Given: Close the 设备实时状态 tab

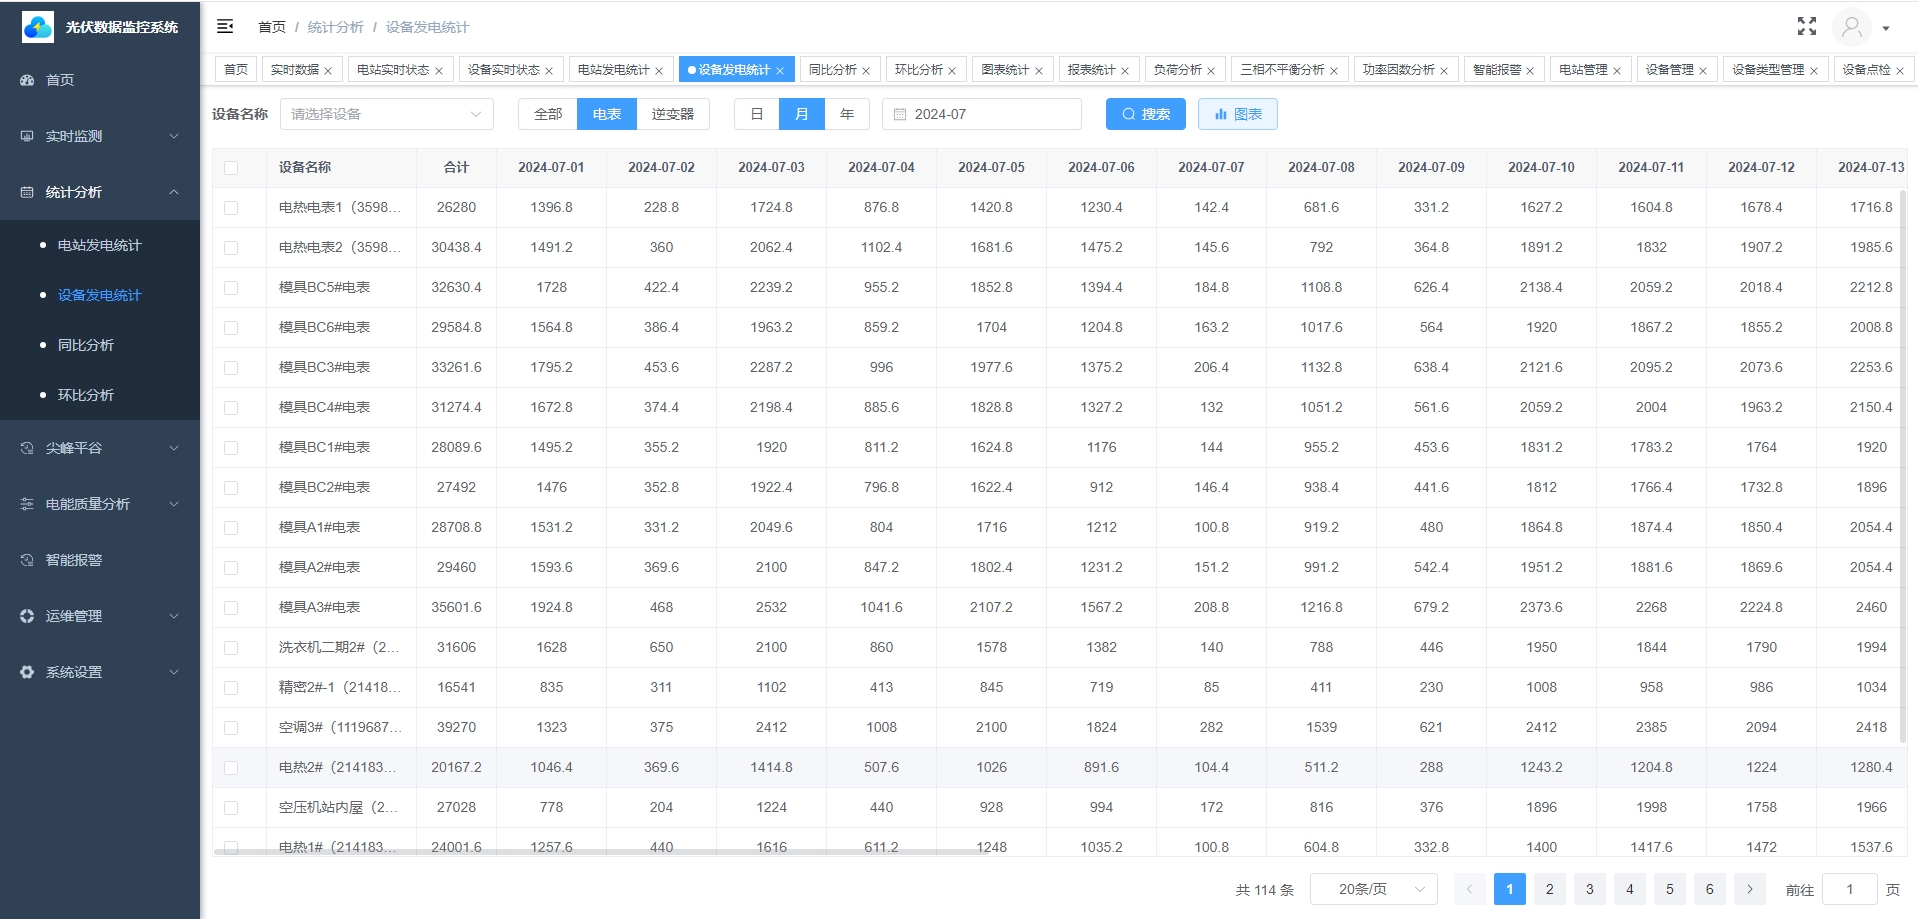Looking at the screenshot, I should click(x=549, y=71).
